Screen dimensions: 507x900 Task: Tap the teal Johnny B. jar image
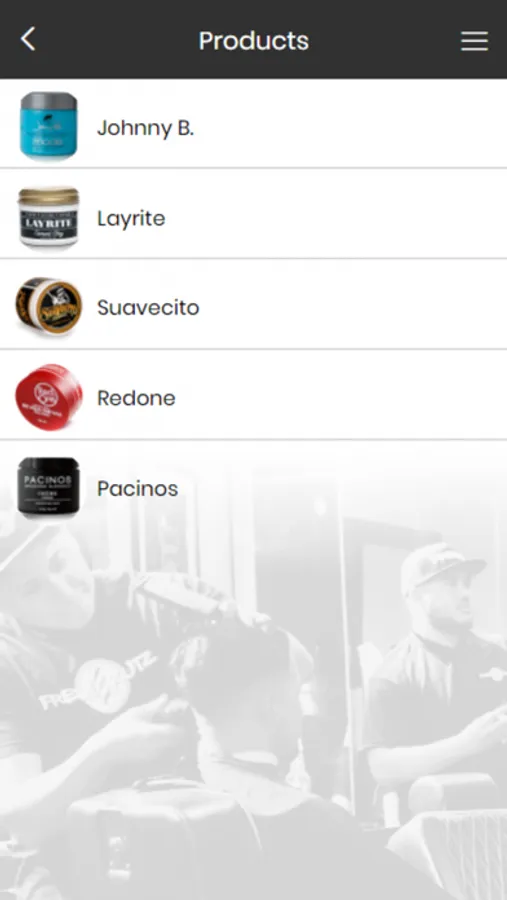(49, 126)
